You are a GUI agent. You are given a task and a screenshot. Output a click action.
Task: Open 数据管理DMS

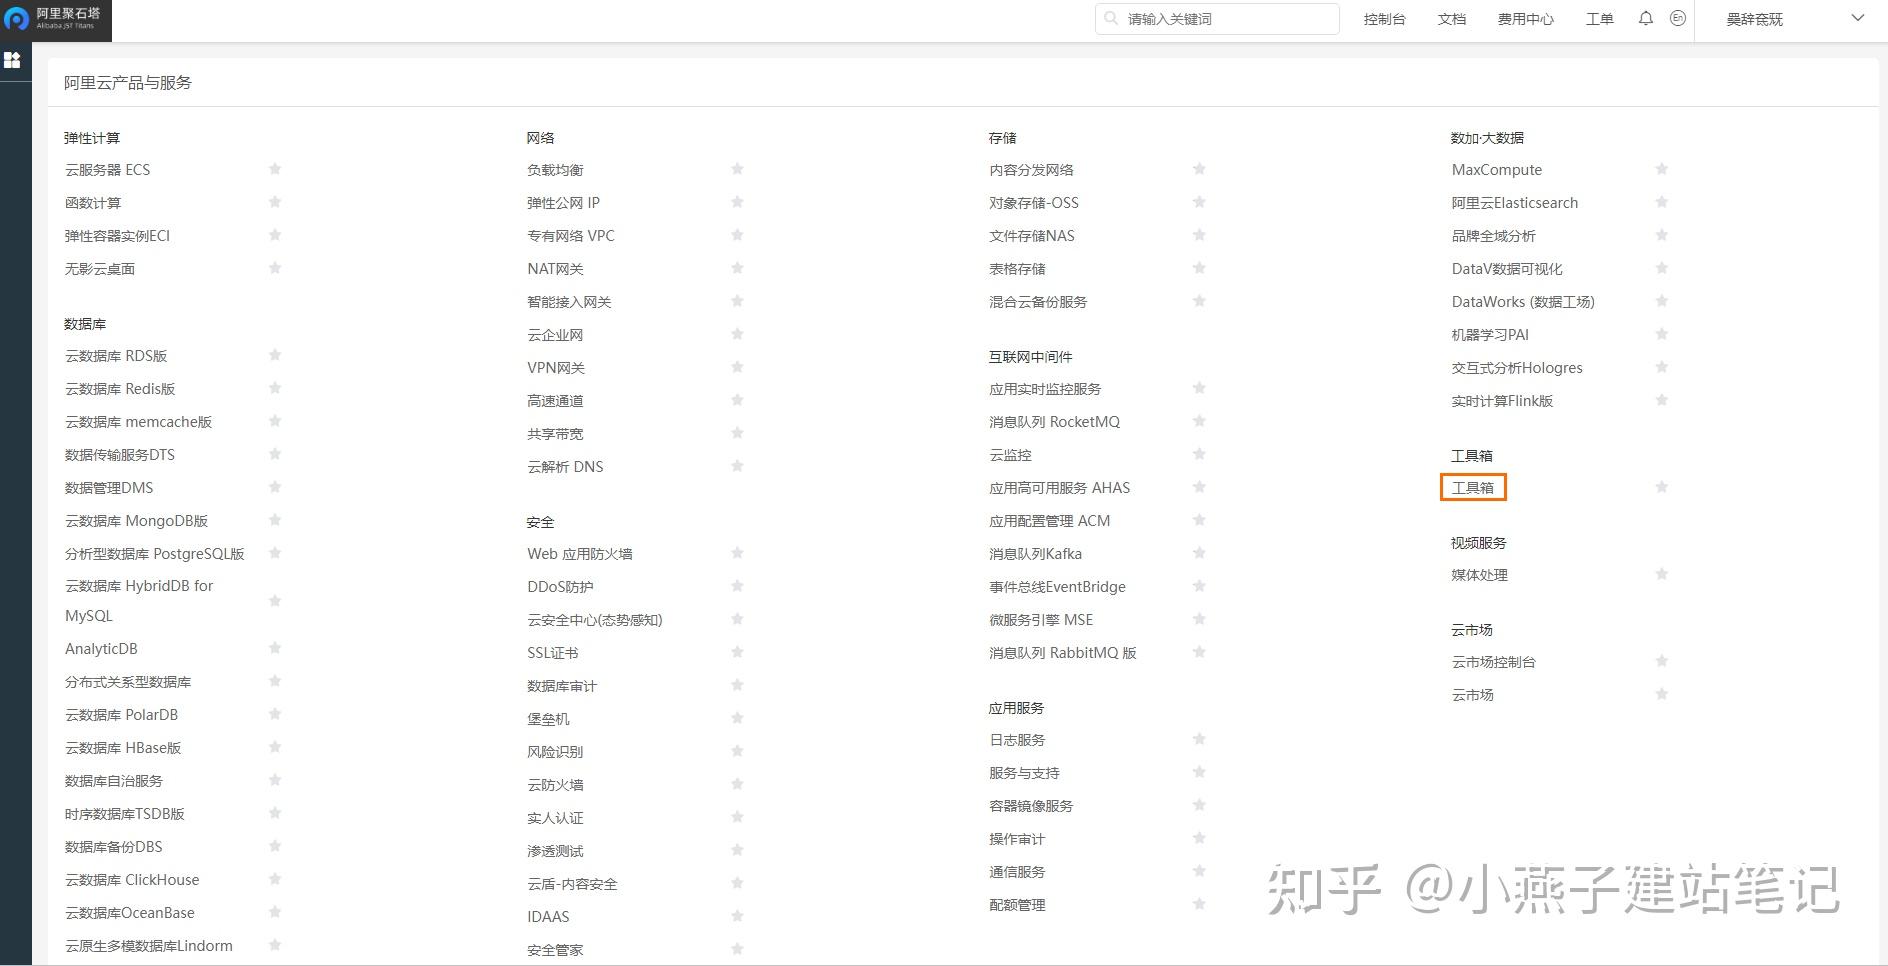pos(109,488)
